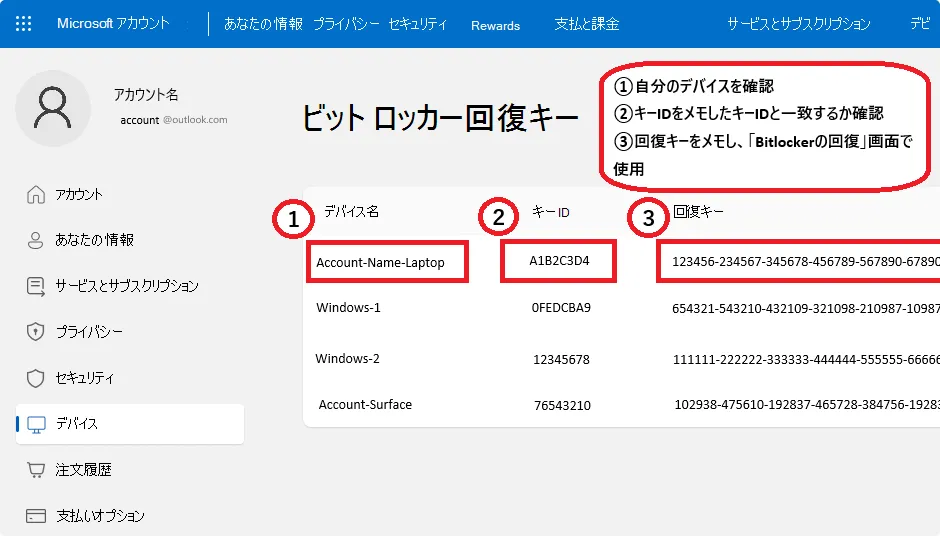Click the subscriptions icon beside サービスとサブスクリプション
940x536 pixels.
pos(35,287)
